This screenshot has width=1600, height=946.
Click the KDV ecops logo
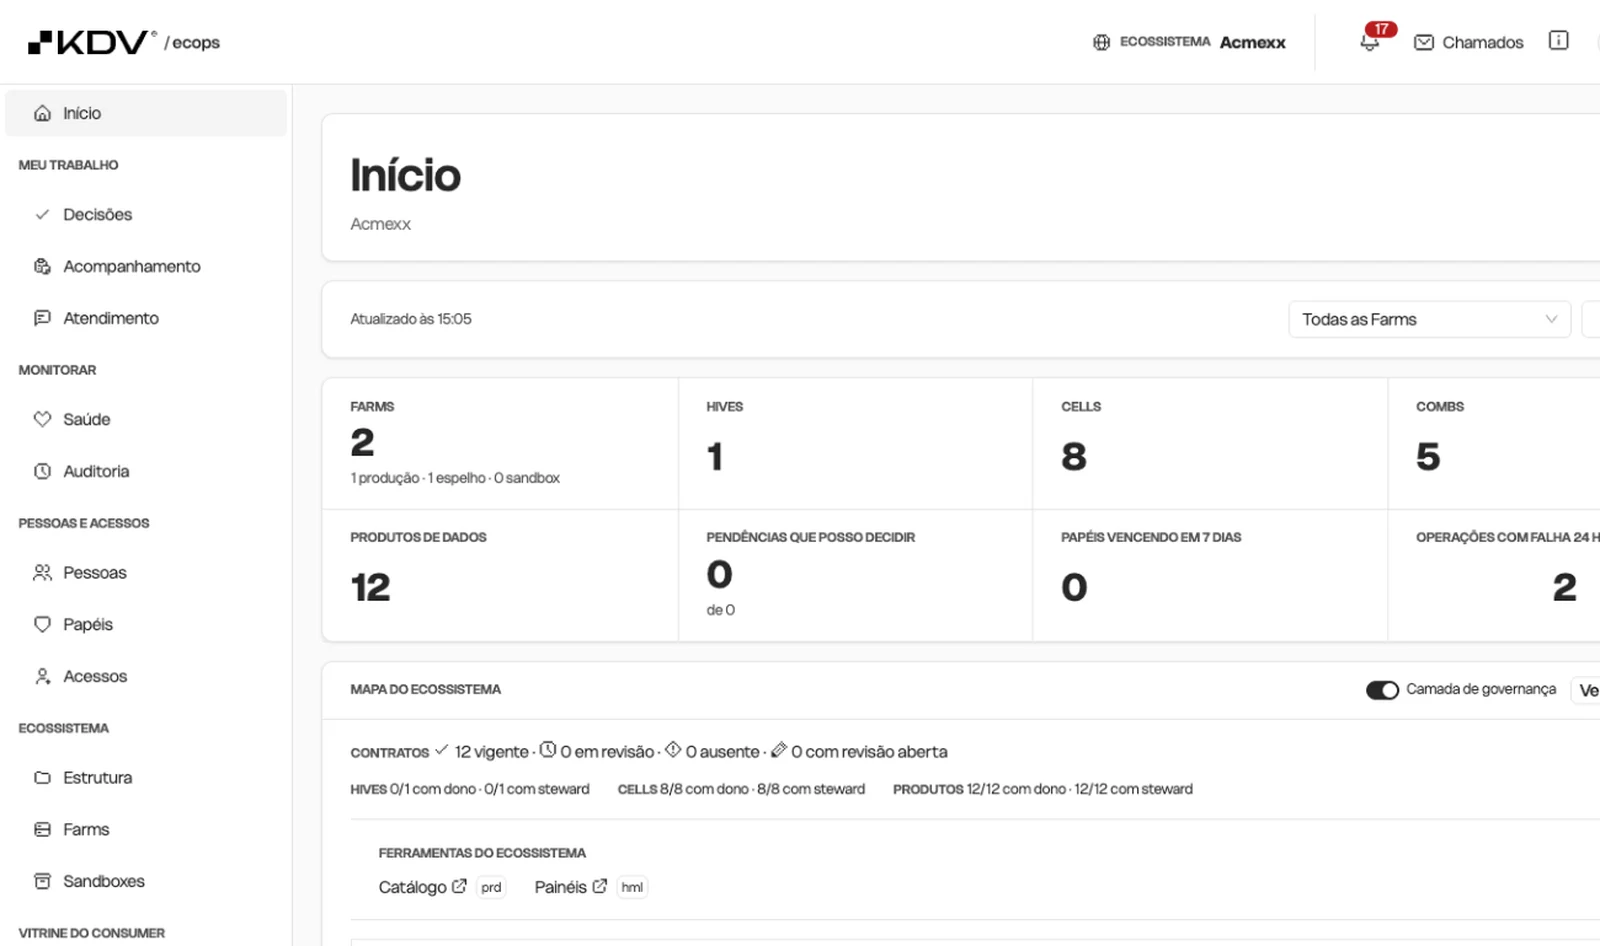click(x=123, y=42)
